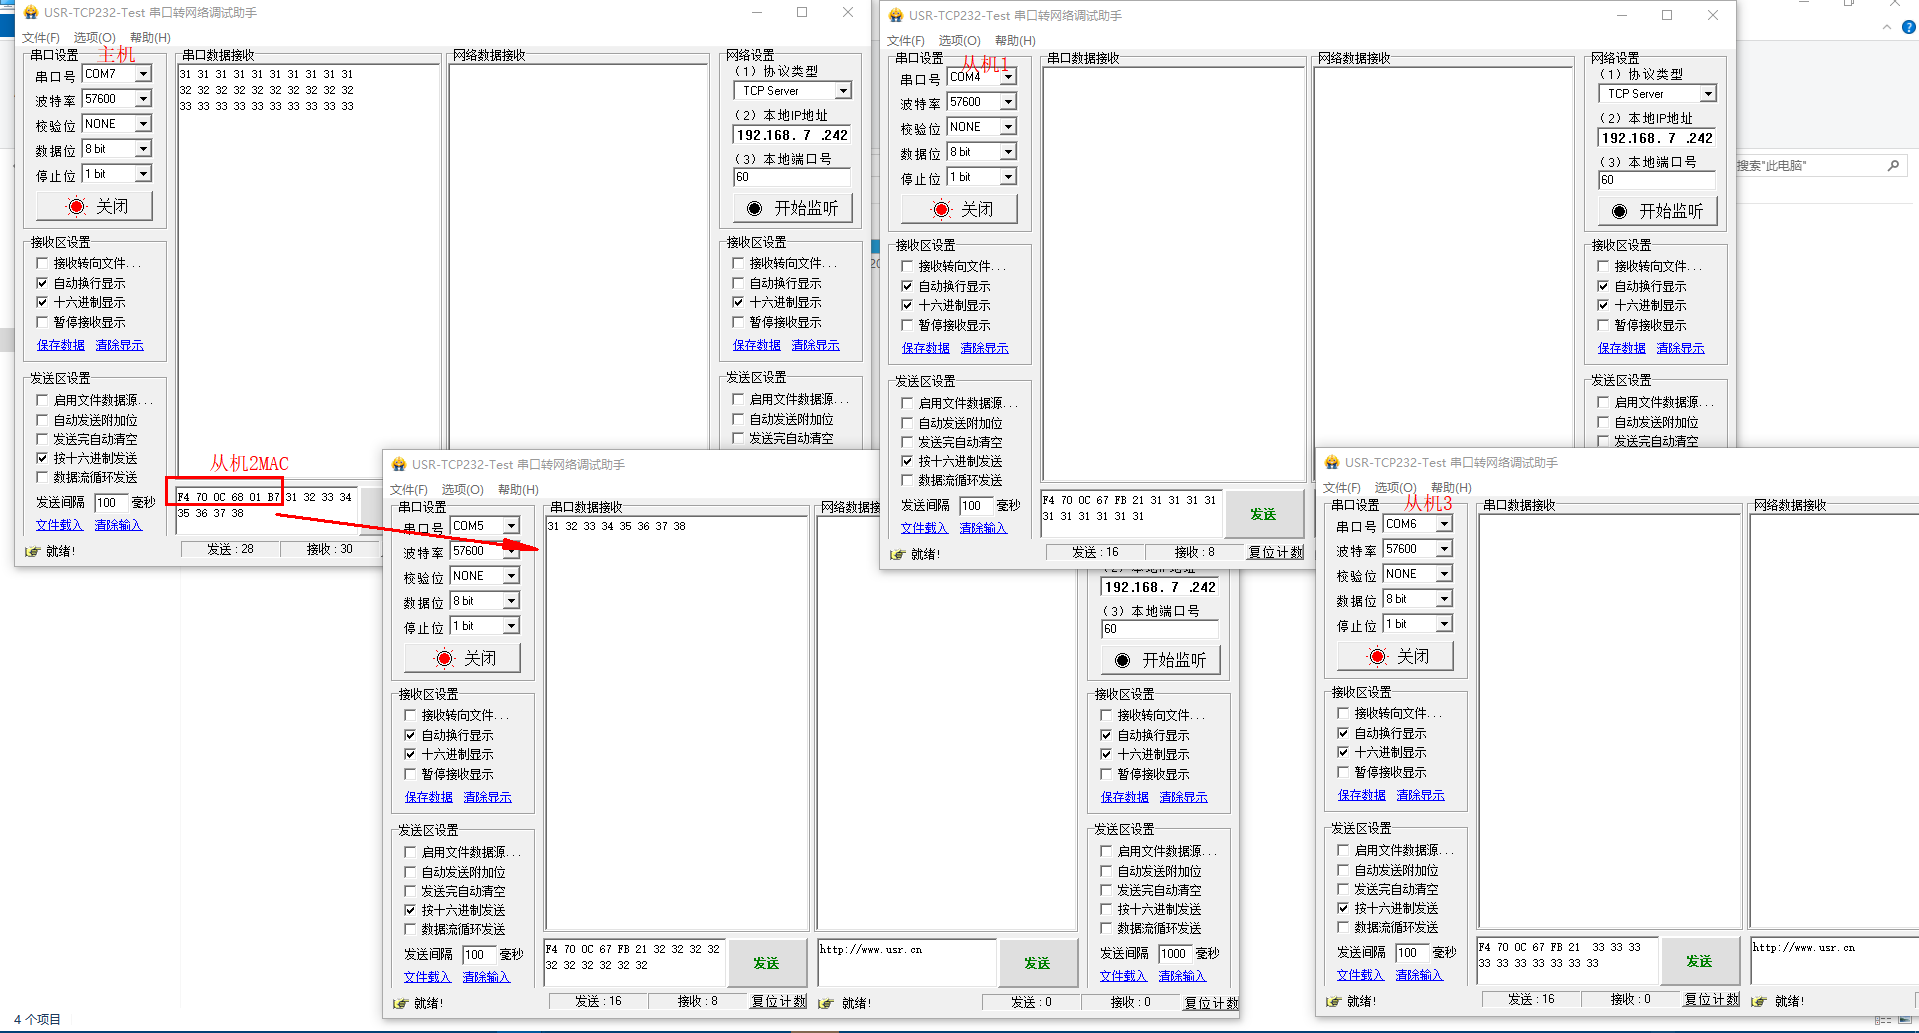Open 文件(F) menu in the COM7 window
The image size is (1919, 1033).
pos(40,38)
